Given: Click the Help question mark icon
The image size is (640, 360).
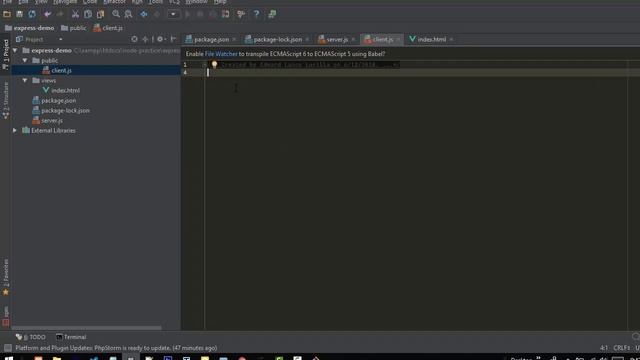Looking at the screenshot, I should point(256,14).
